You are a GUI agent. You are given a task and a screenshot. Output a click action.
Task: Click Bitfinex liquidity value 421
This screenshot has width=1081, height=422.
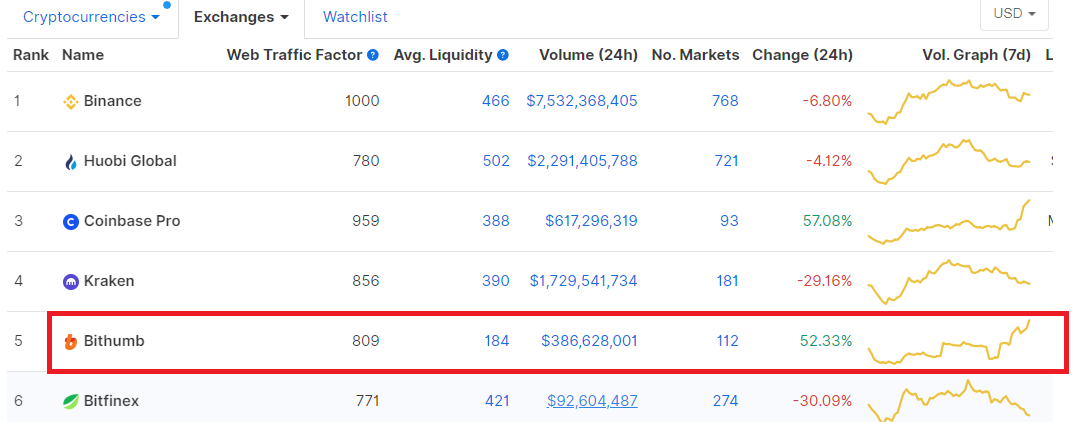pos(496,401)
